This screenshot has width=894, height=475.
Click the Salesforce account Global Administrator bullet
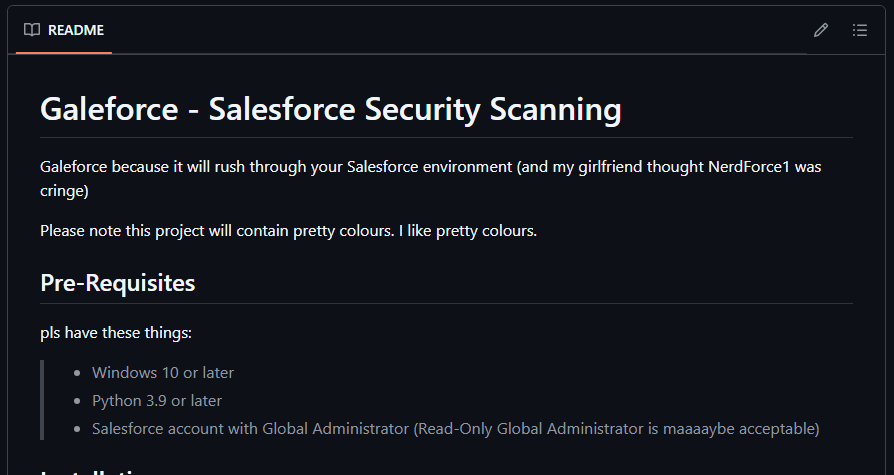(x=456, y=429)
